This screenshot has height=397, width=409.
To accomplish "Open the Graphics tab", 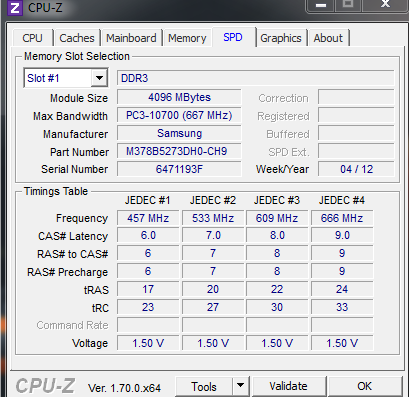I will tap(281, 38).
